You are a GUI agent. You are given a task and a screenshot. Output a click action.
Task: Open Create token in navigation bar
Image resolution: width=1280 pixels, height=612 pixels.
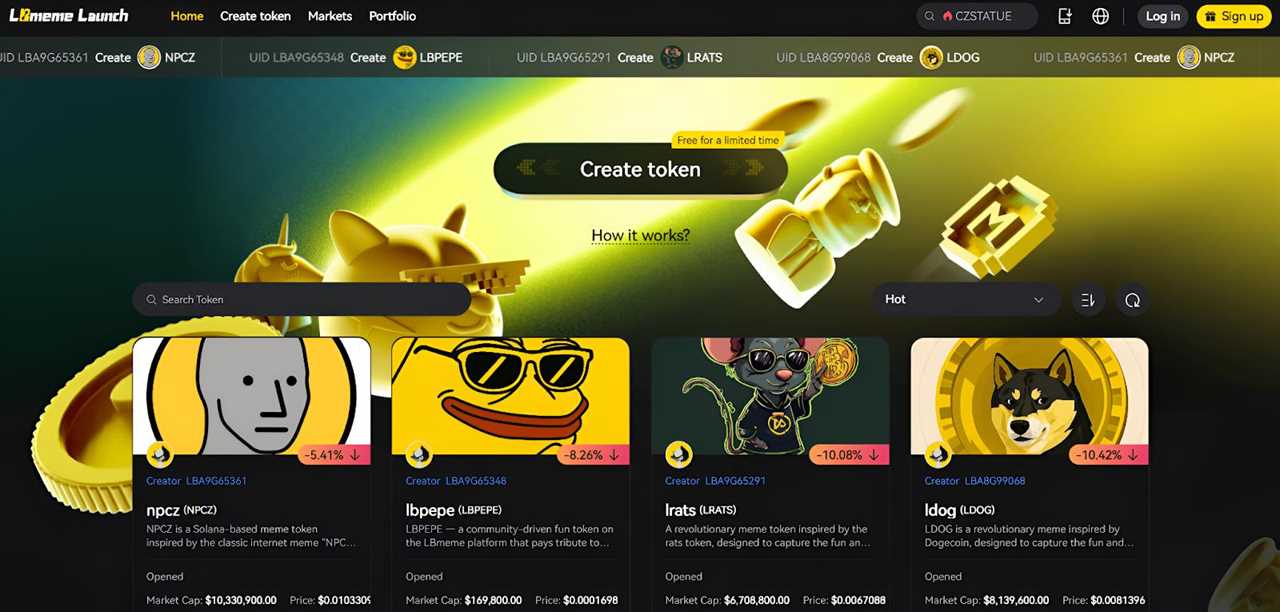click(255, 16)
